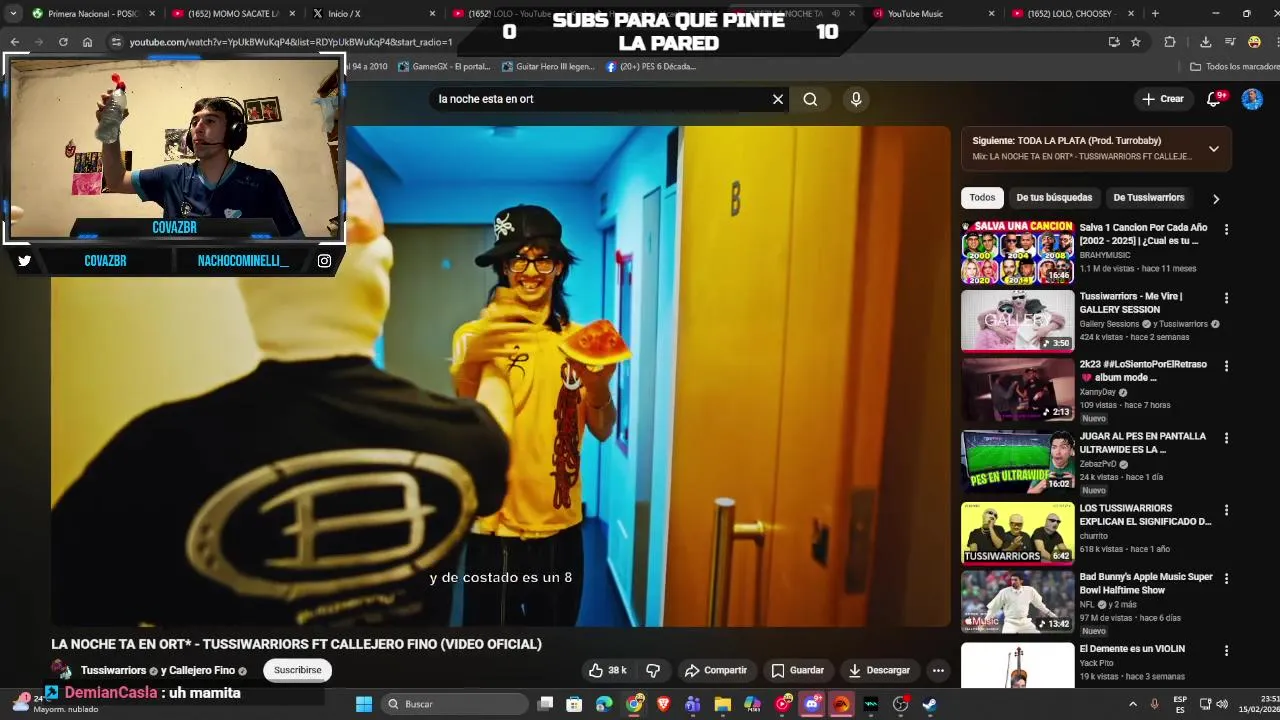1280x720 pixels.
Task: Go to the browser home page icon
Action: [x=87, y=42]
